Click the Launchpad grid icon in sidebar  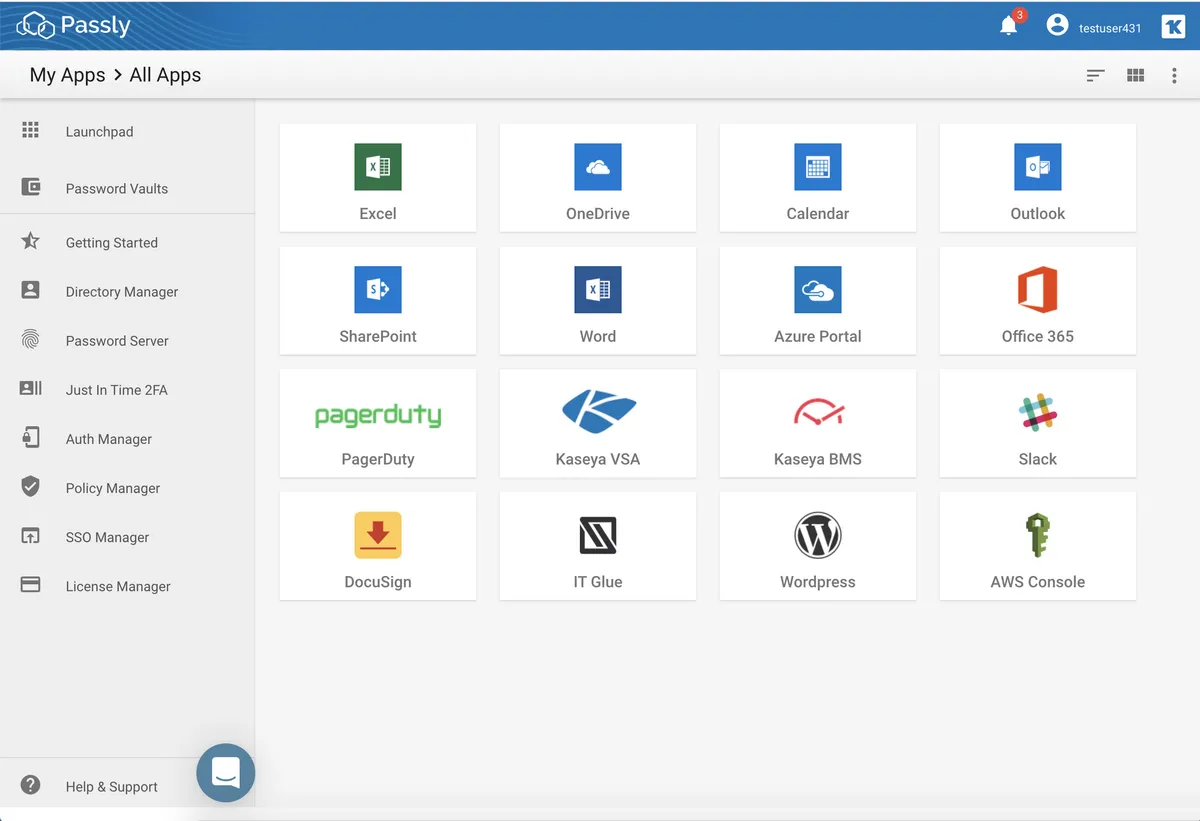click(31, 130)
